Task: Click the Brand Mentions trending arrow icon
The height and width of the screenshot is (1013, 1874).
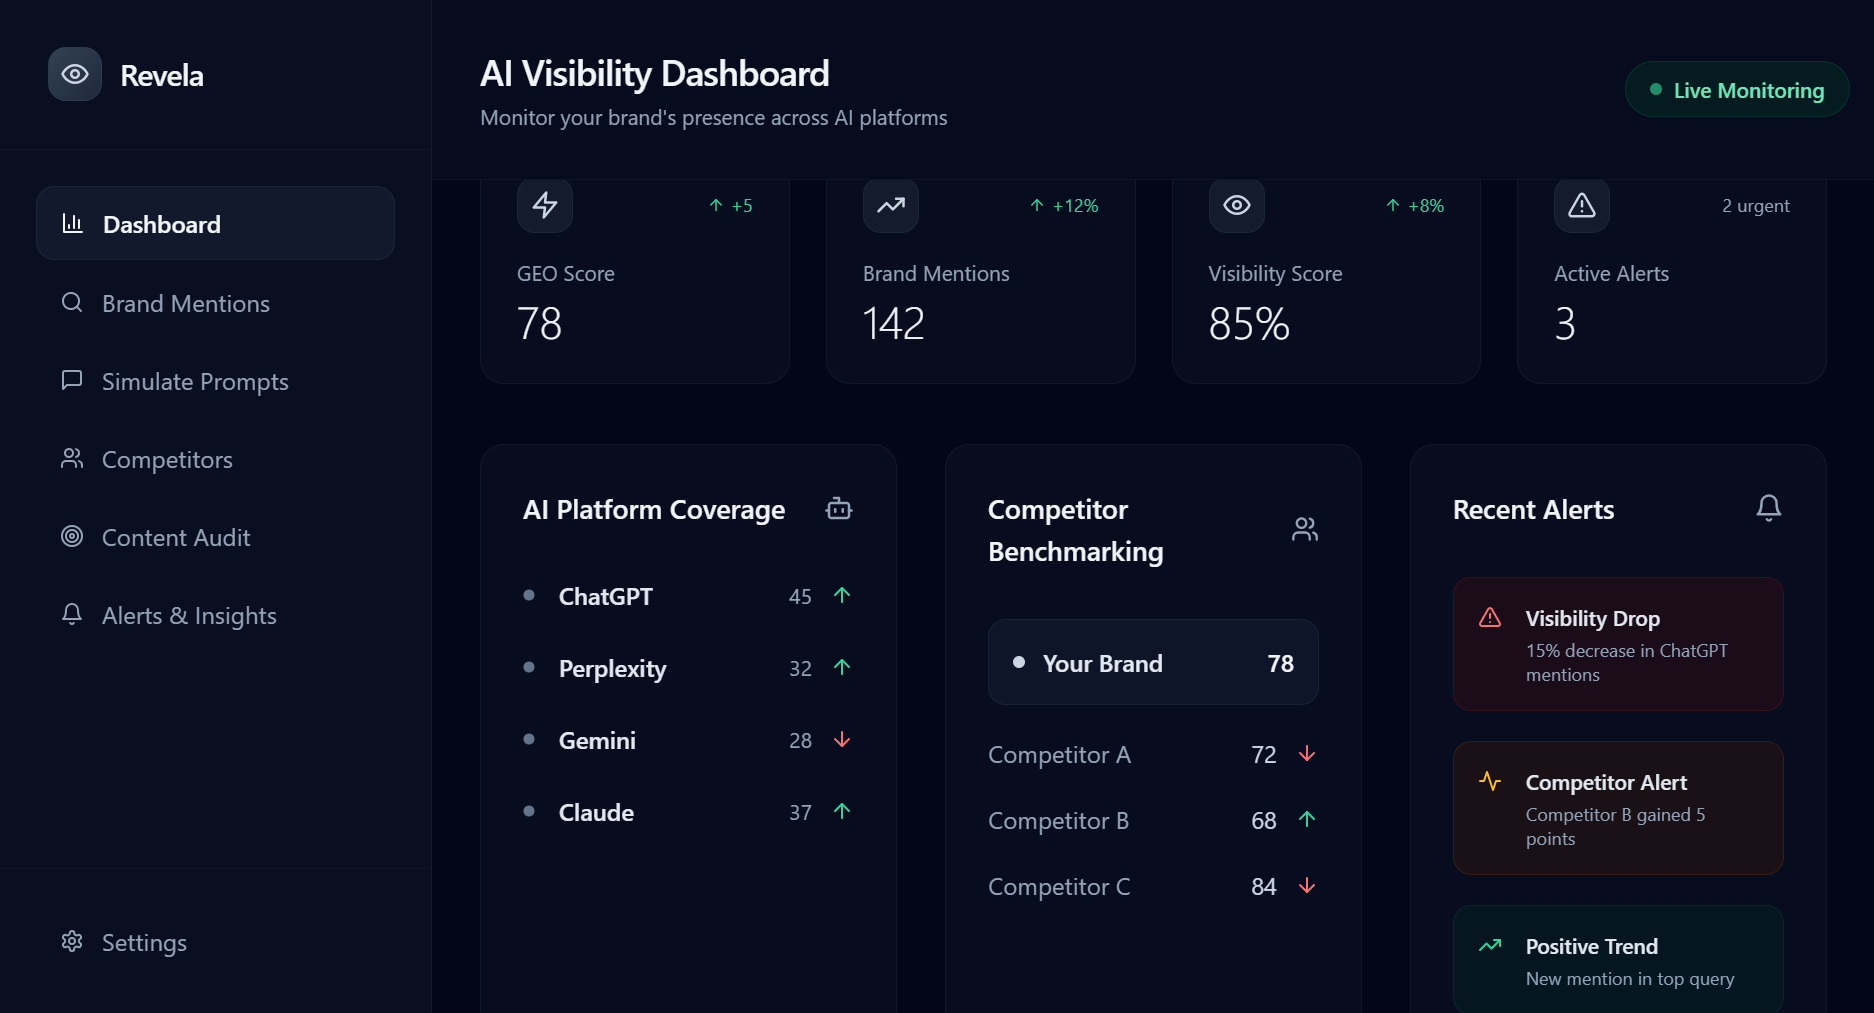Action: (x=891, y=205)
